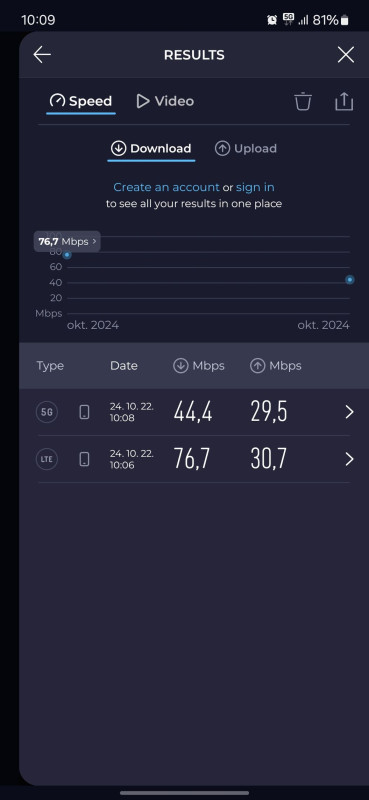Screen dimensions: 369x800
Task: Click the LTE connection type icon
Action: pos(46,460)
